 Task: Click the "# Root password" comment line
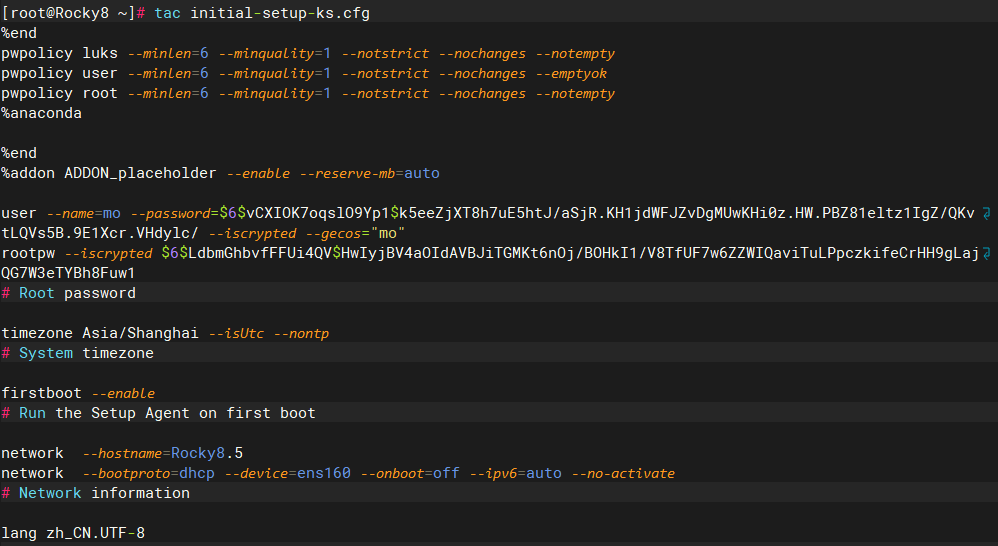pos(68,293)
